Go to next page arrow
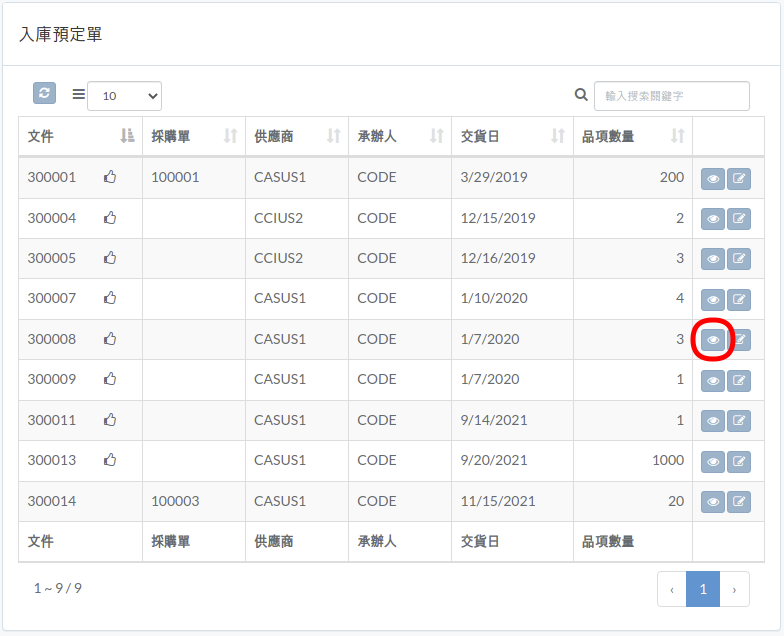Screen dimensions: 784x636 point(734,590)
